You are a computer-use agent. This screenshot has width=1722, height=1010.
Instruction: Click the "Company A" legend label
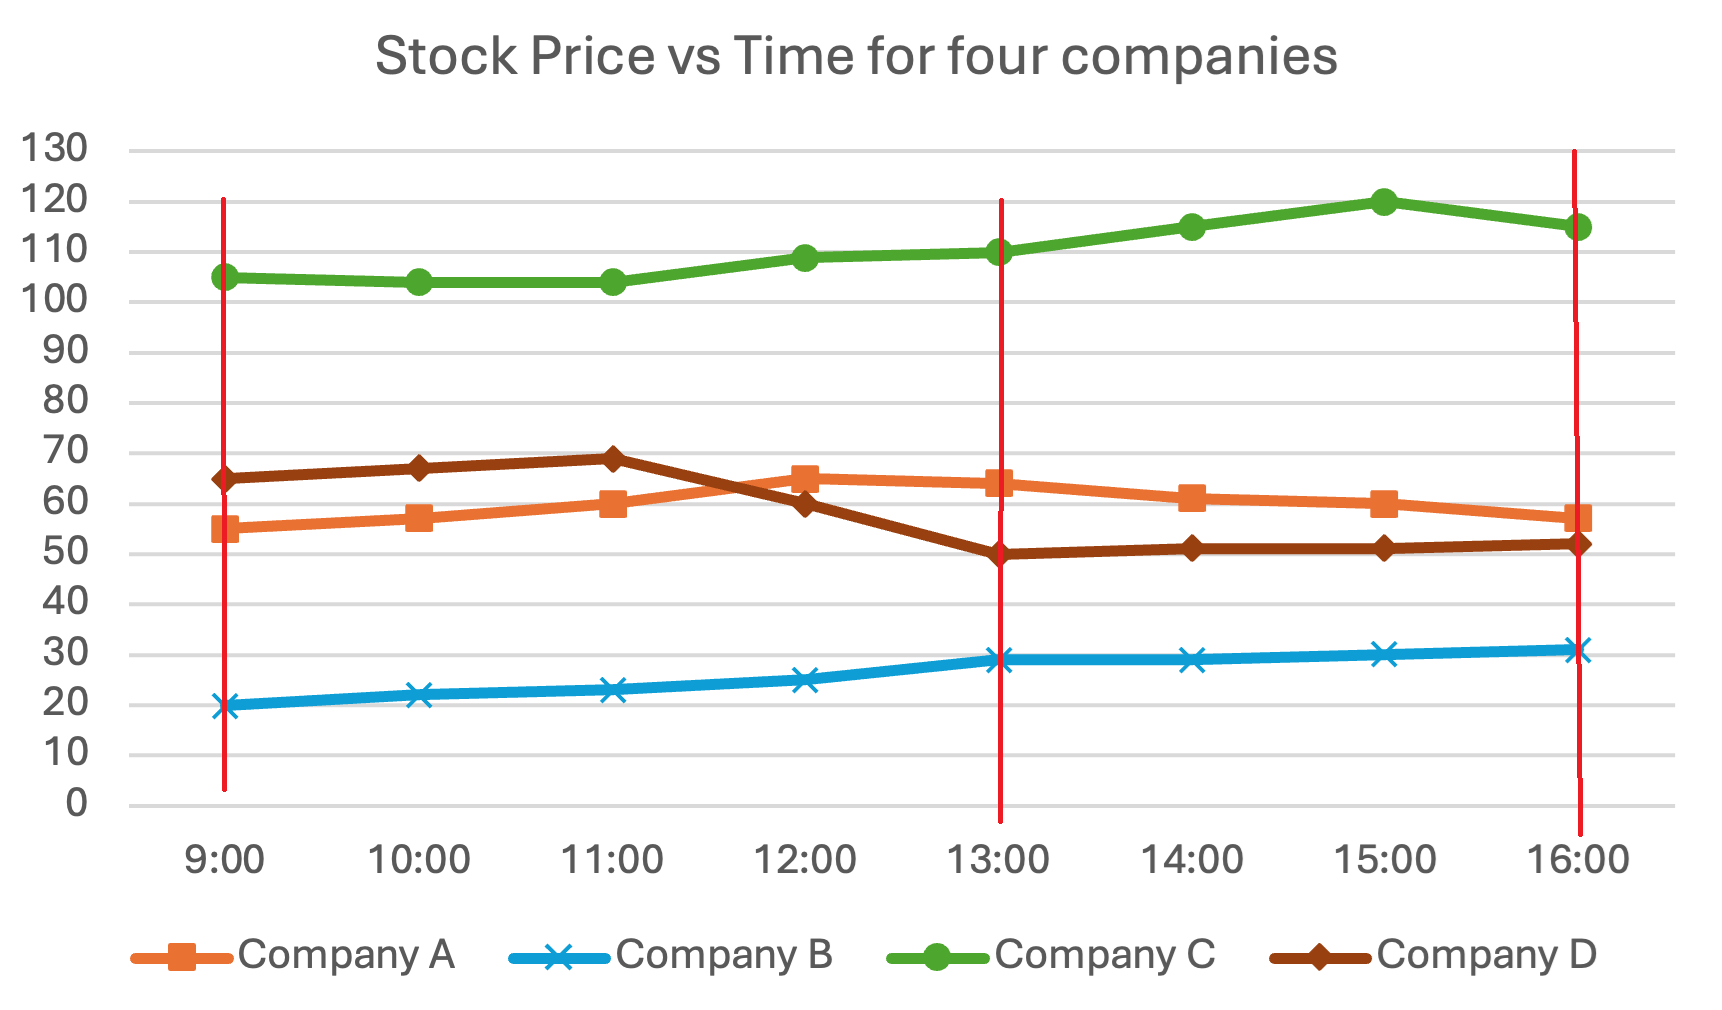pyautogui.click(x=346, y=955)
